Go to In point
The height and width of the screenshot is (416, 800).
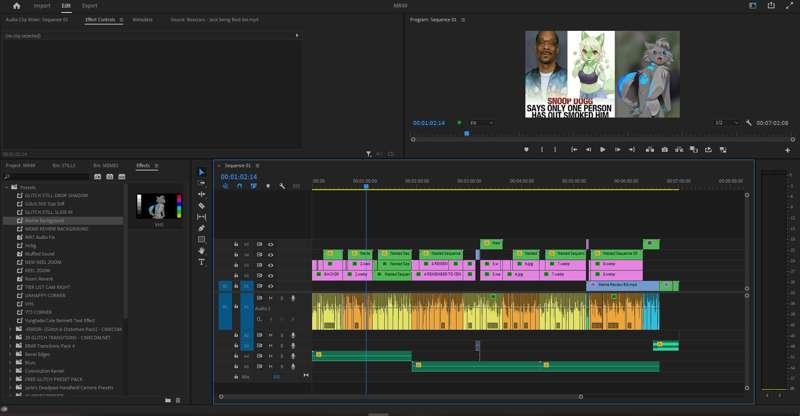click(x=574, y=150)
